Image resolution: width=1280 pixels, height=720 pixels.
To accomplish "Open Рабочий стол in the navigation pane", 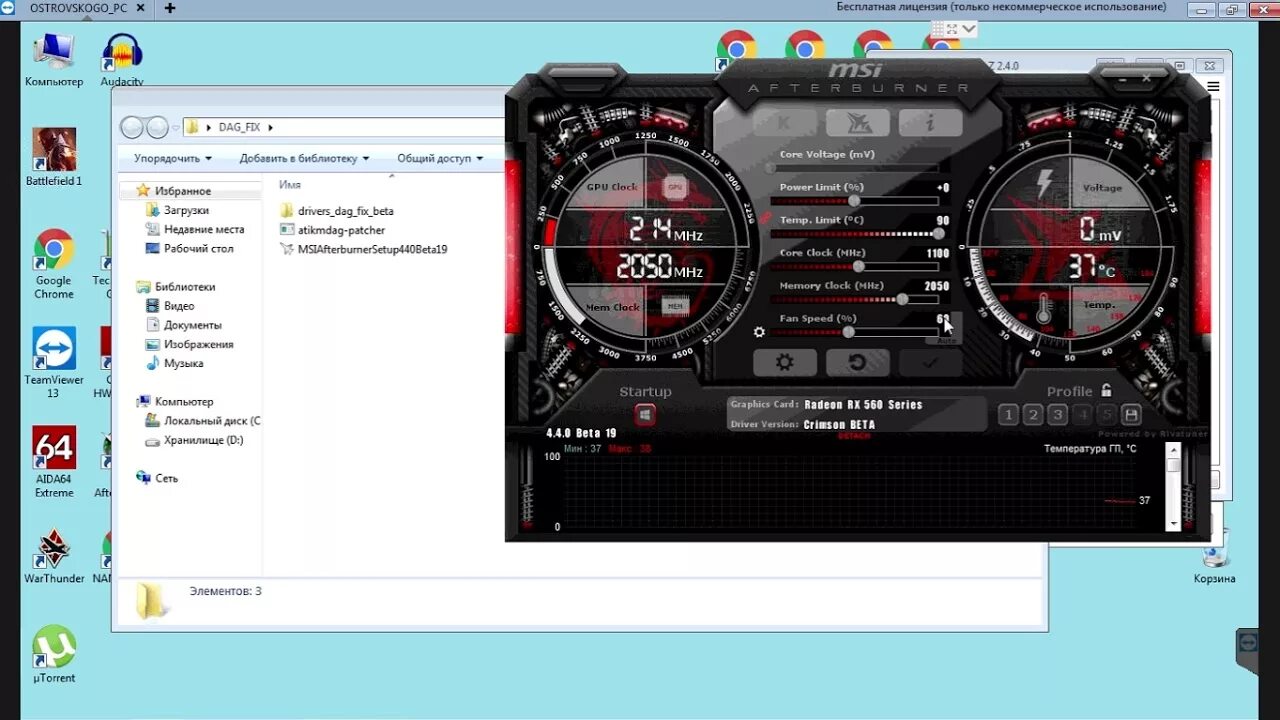I will (190, 248).
